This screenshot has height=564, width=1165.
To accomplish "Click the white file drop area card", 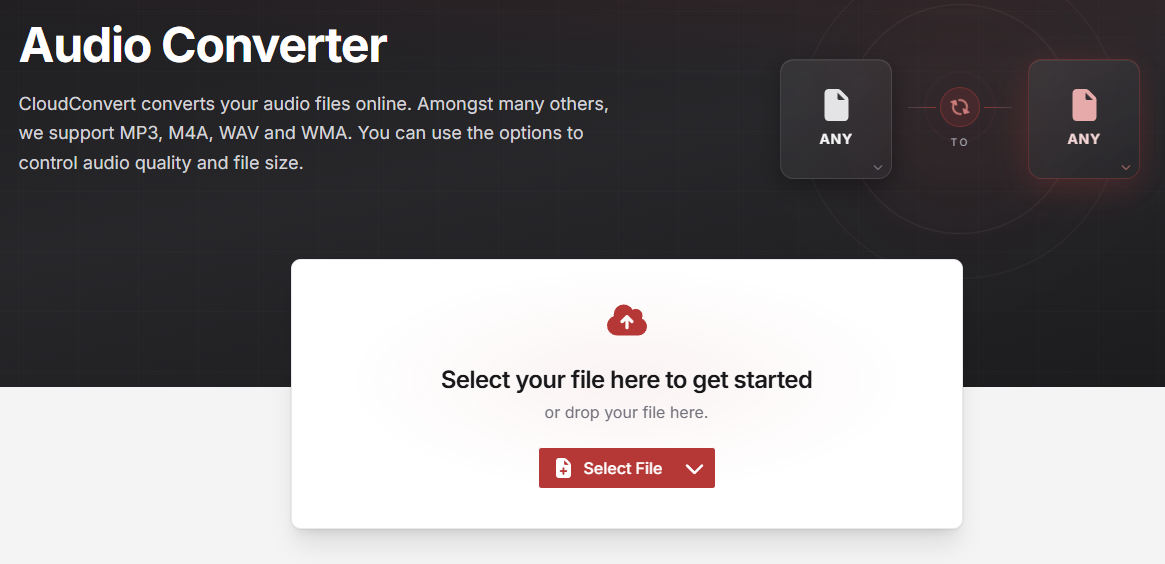I will (x=626, y=394).
